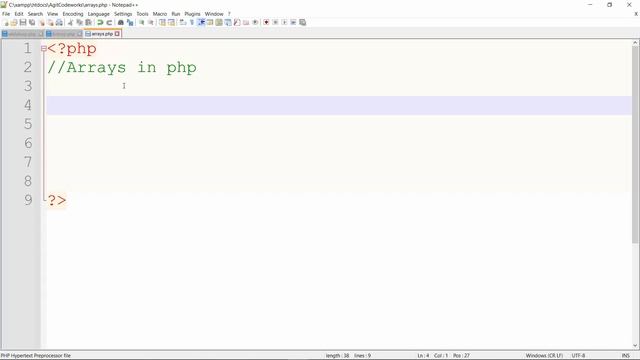This screenshot has width=640, height=360.
Task: Open the View menu
Action: pos(52,14)
